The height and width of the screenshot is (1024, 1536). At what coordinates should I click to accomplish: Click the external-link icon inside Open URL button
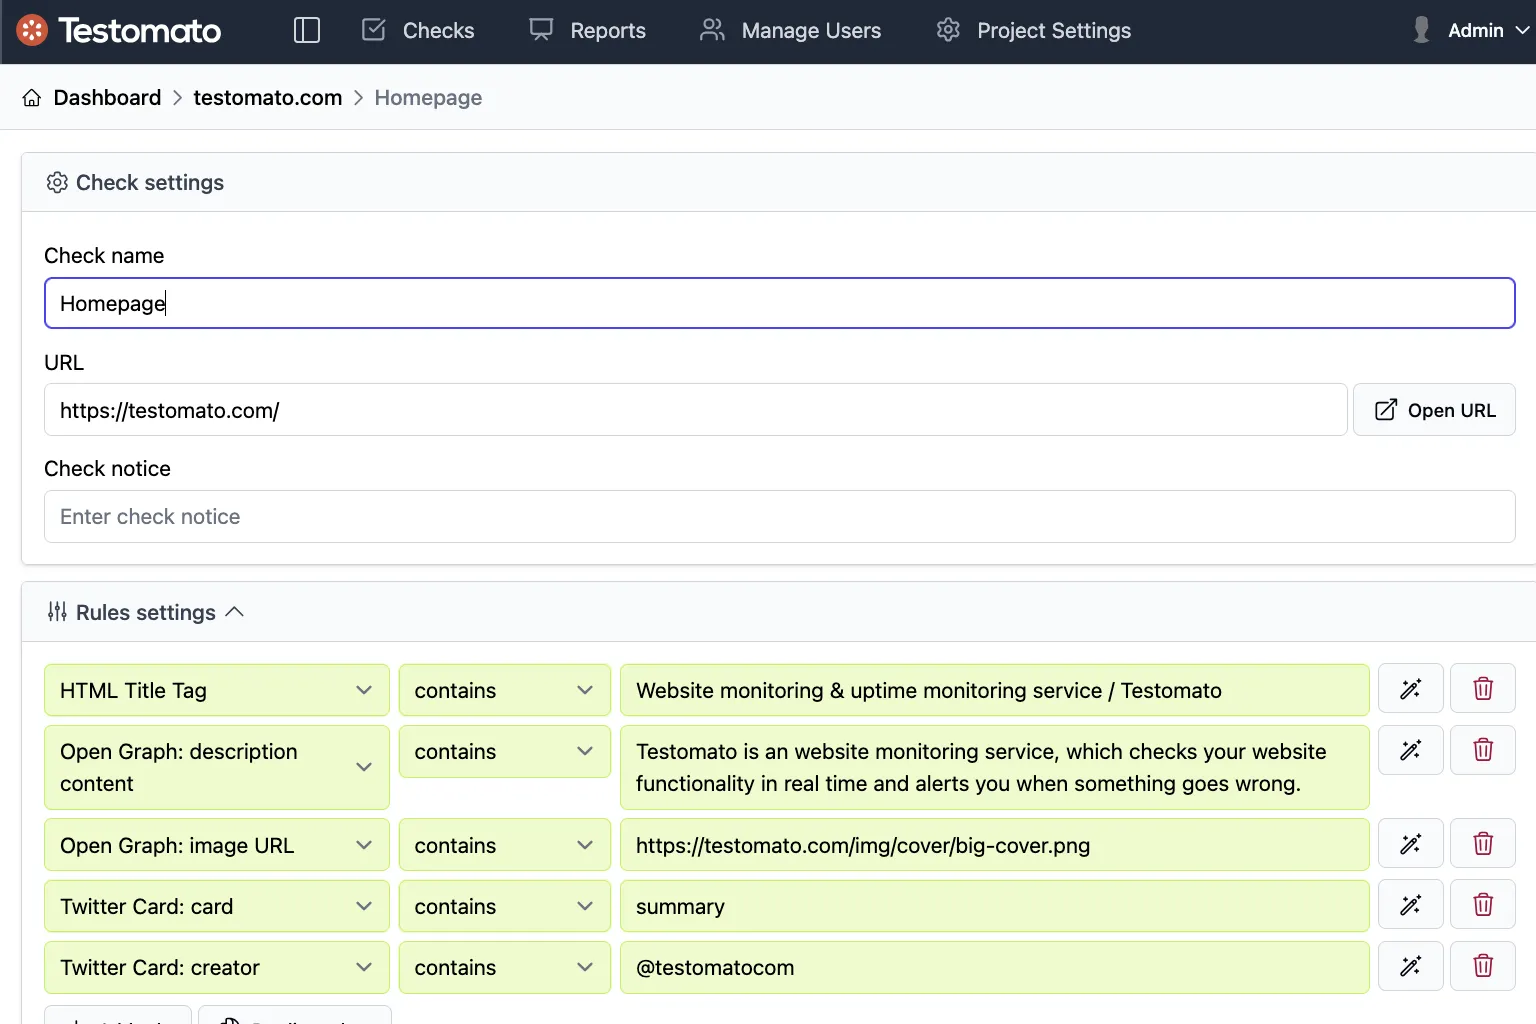coord(1385,409)
